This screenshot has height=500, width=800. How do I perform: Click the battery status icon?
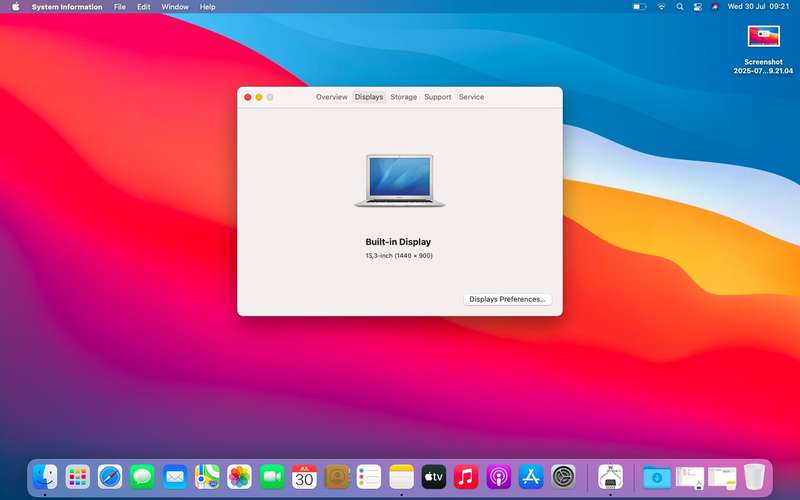coord(639,7)
